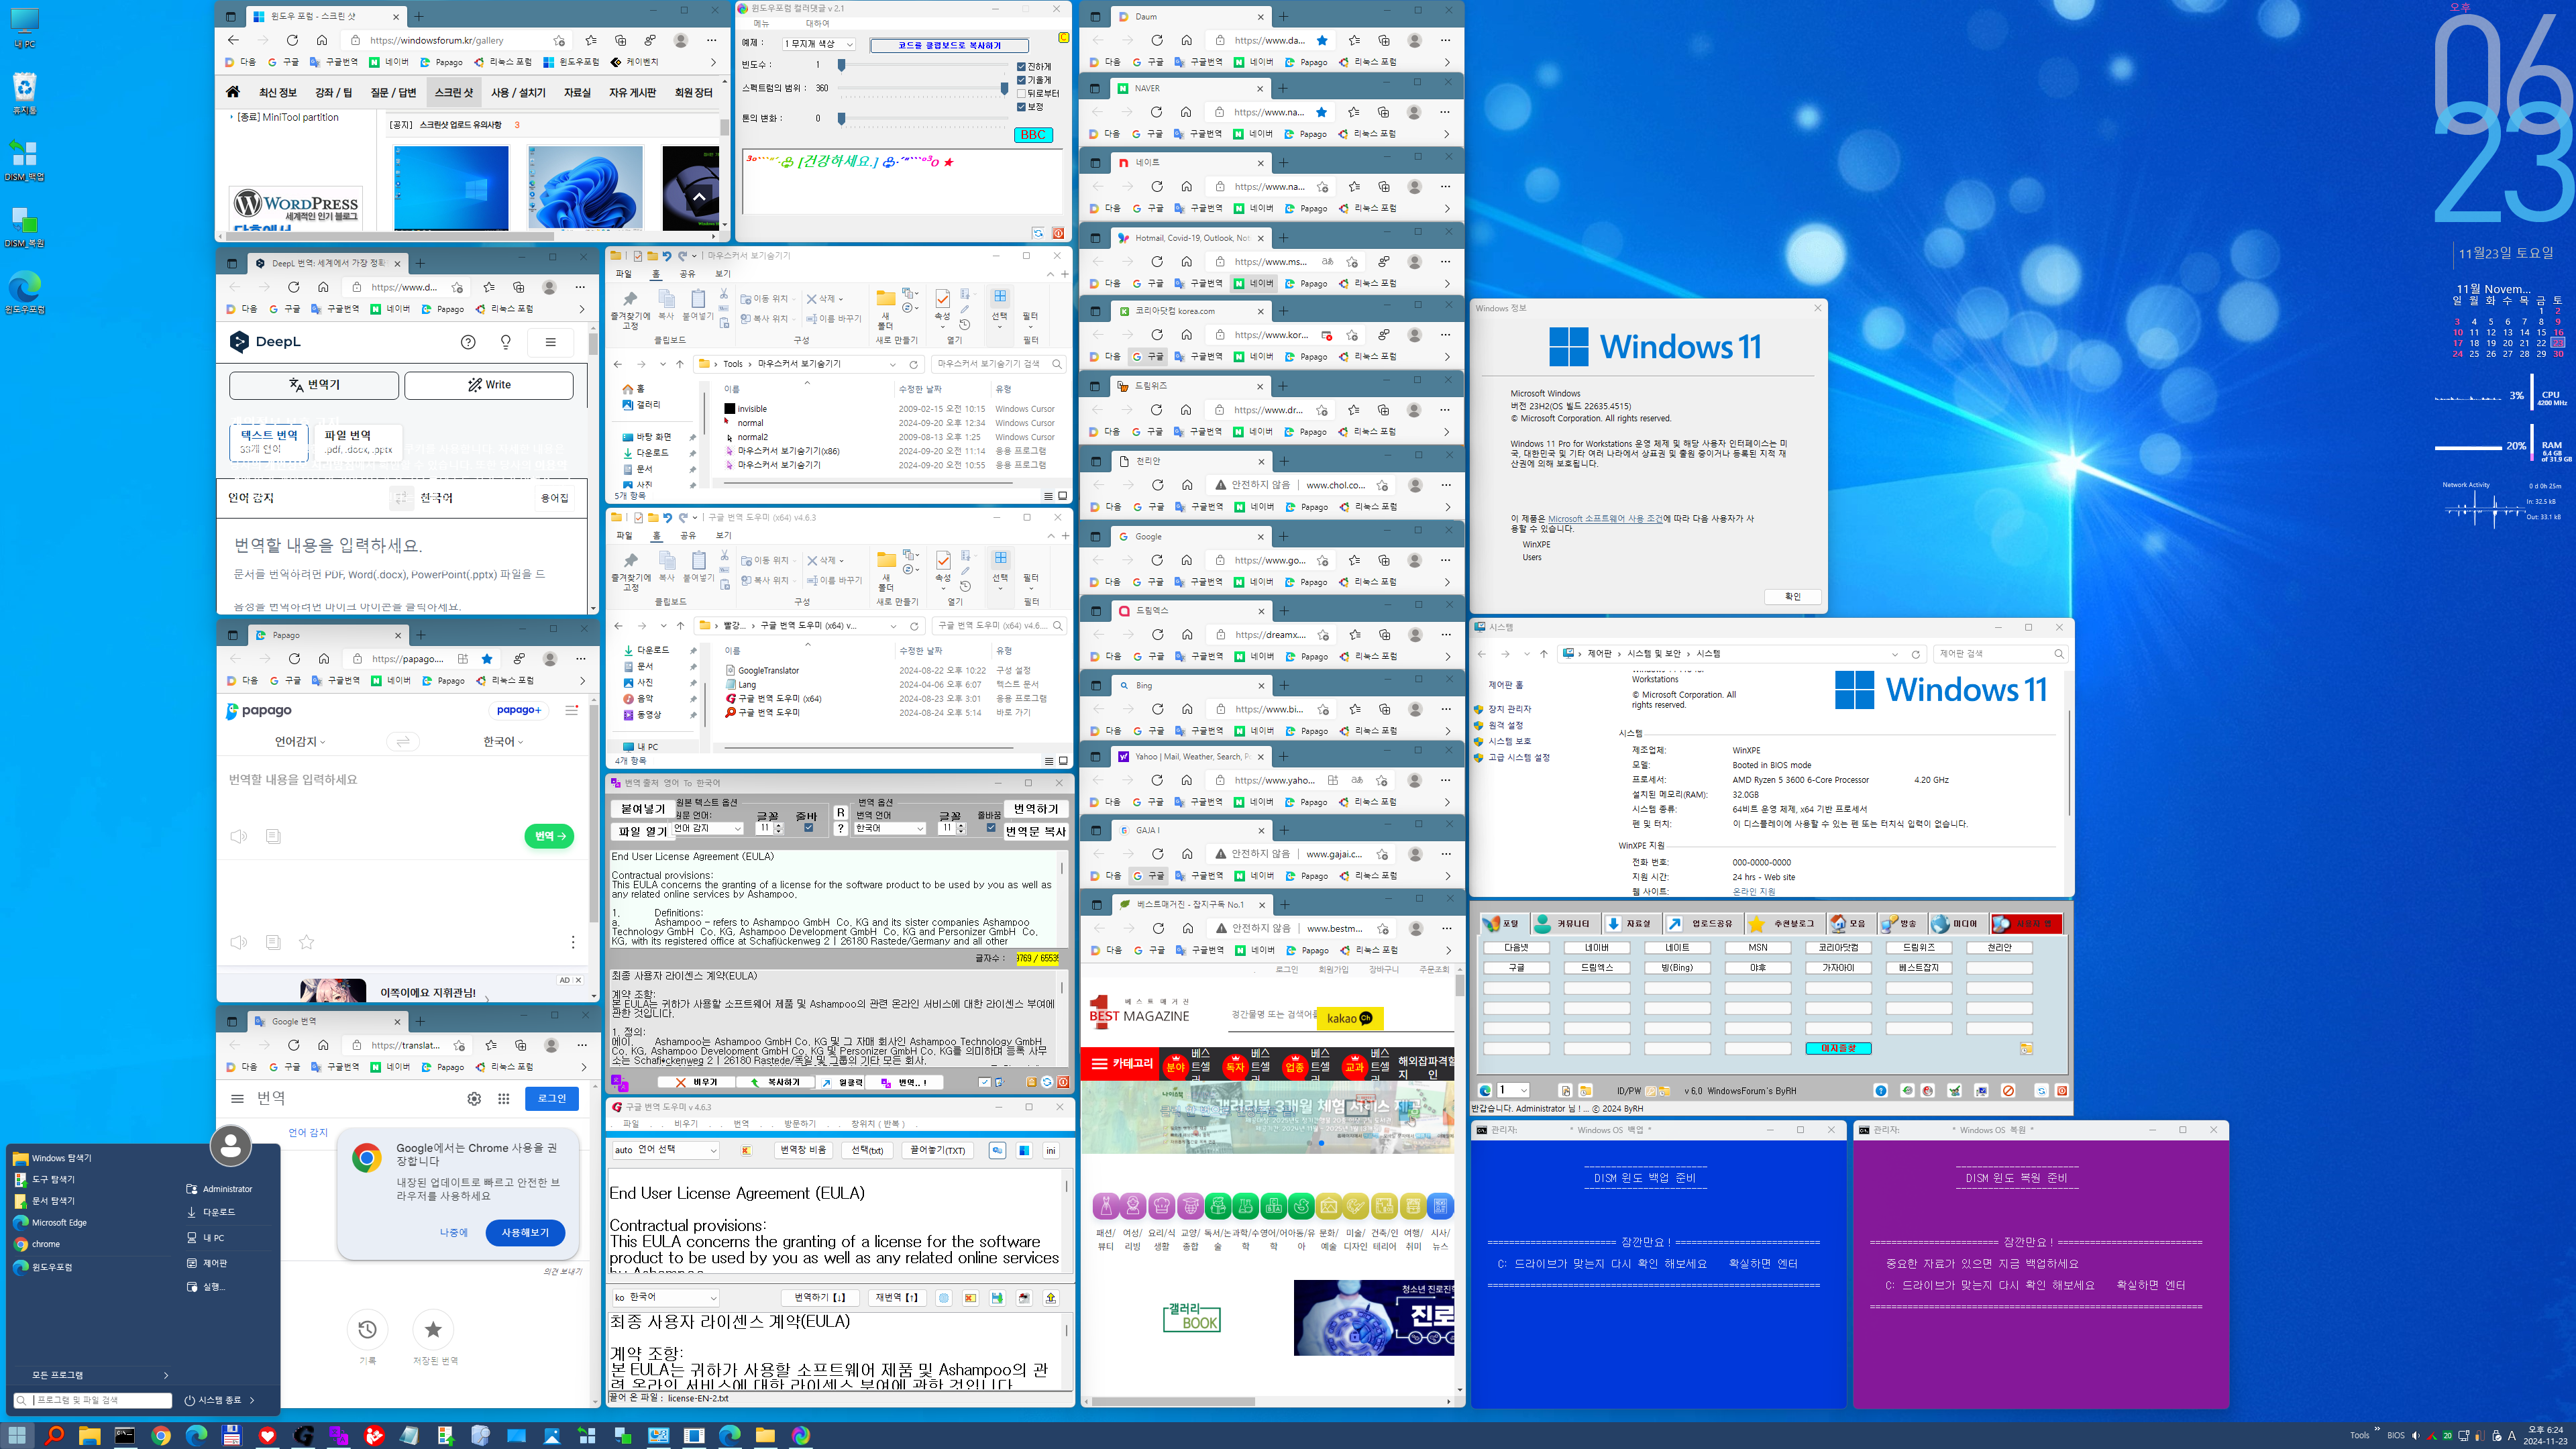Screen dimensions: 2576x1449
Task: Click home icon on windowsforum gallery nav
Action: click(x=233, y=92)
